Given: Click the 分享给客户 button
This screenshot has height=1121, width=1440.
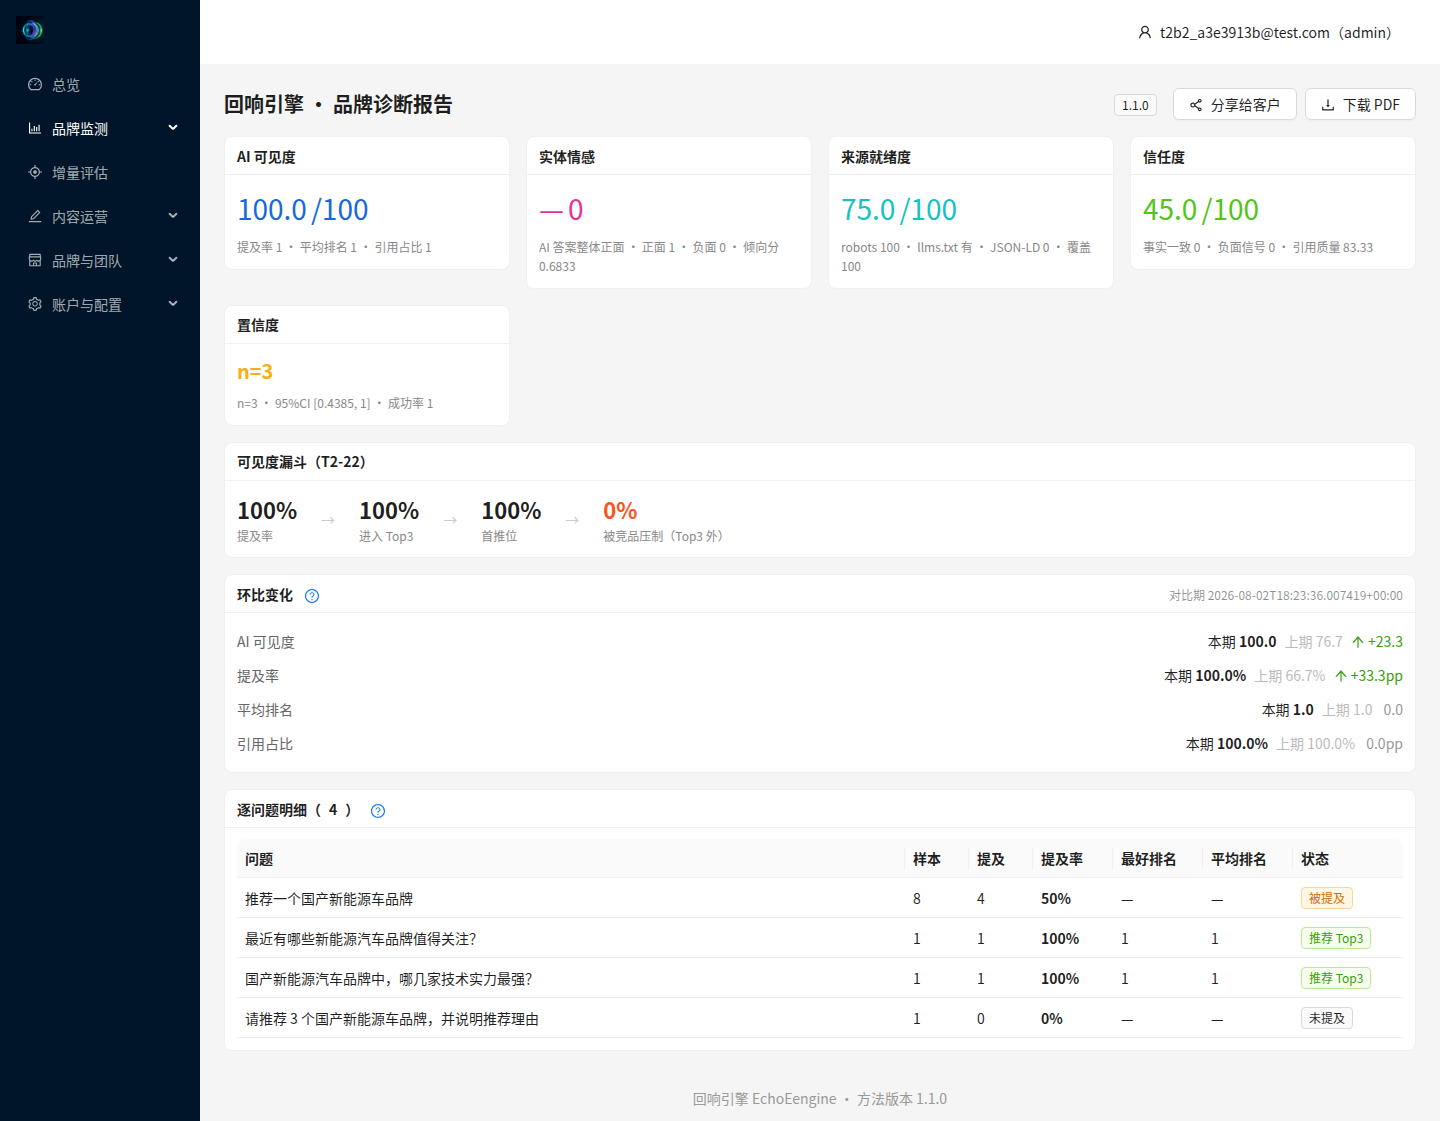Looking at the screenshot, I should click(1235, 105).
